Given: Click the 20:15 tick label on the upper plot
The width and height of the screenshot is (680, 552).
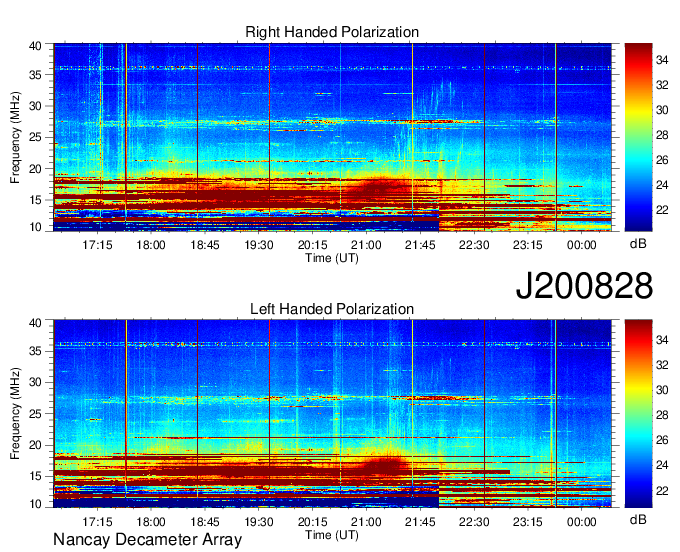Looking at the screenshot, I should pyautogui.click(x=312, y=245).
